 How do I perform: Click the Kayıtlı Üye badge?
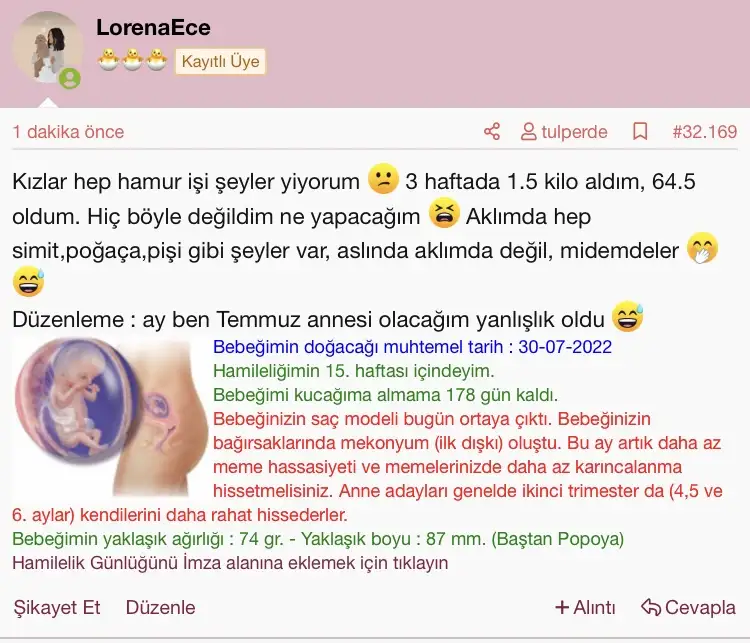221,61
